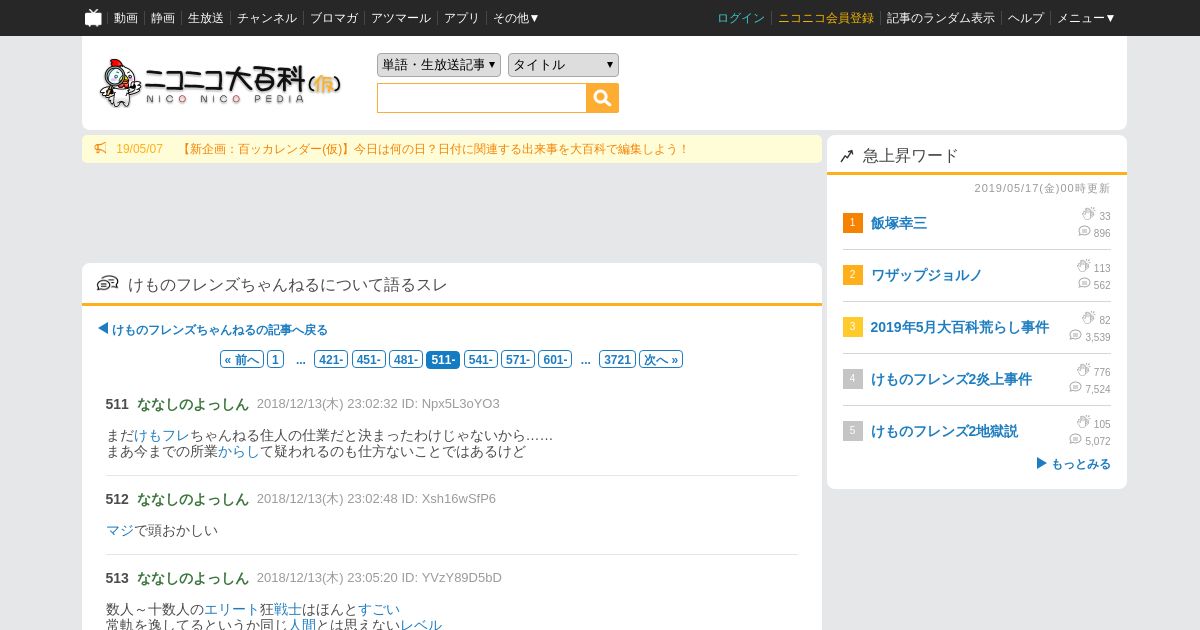The height and width of the screenshot is (630, 1200).
Task: Open ブロマガ in the top navigation
Action: click(x=334, y=18)
